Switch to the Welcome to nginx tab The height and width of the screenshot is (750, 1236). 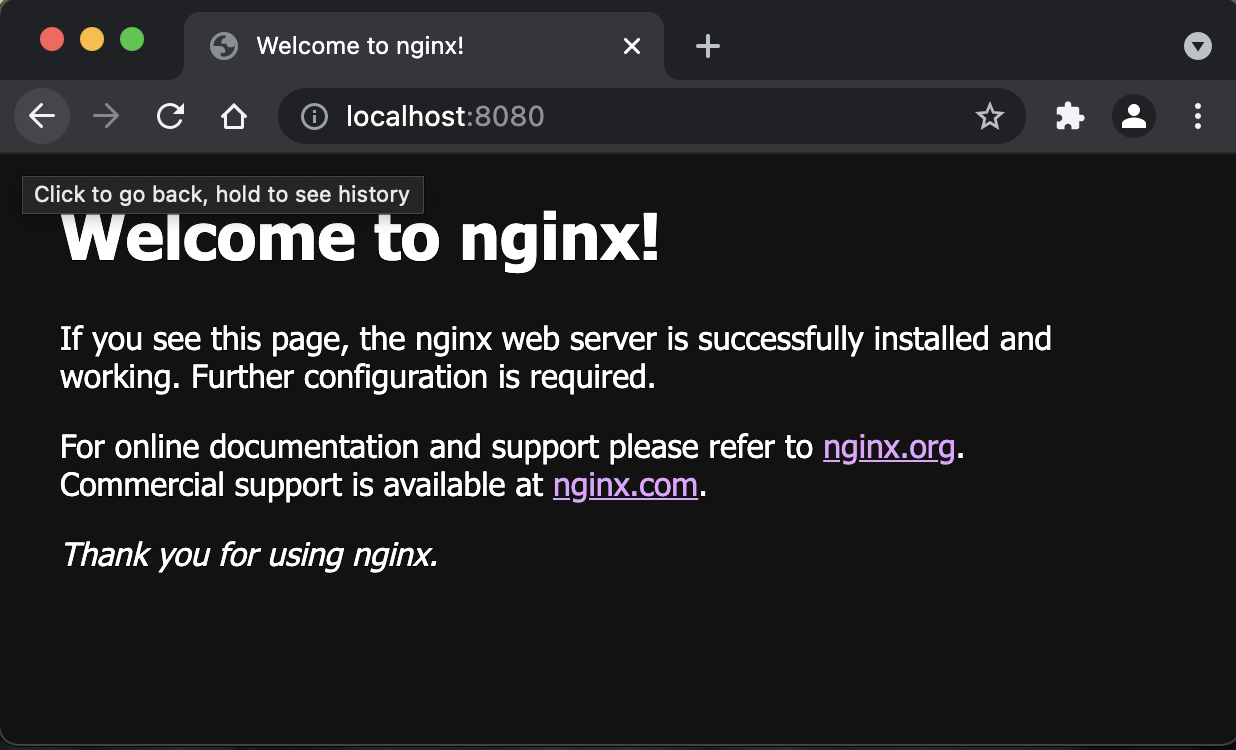(x=400, y=45)
